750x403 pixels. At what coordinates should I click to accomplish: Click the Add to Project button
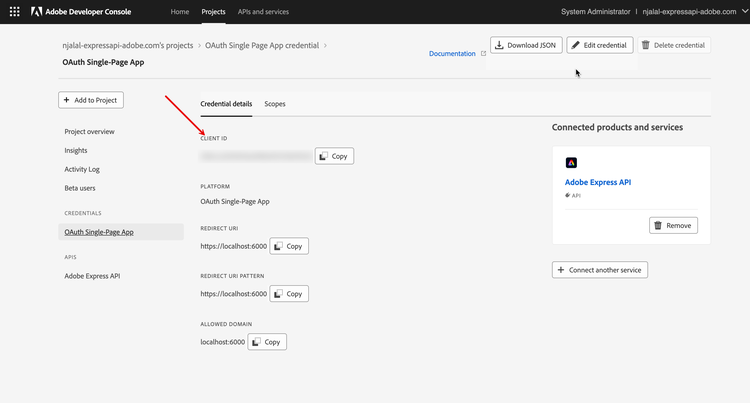click(x=91, y=100)
